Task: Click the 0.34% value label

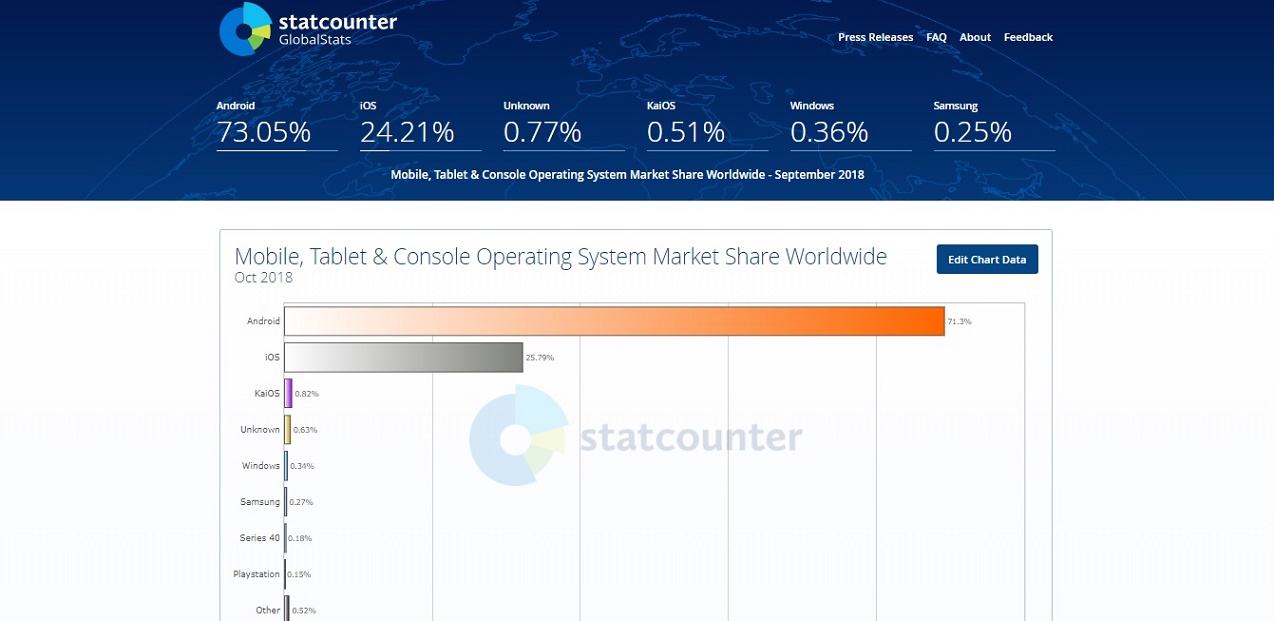Action: 301,466
